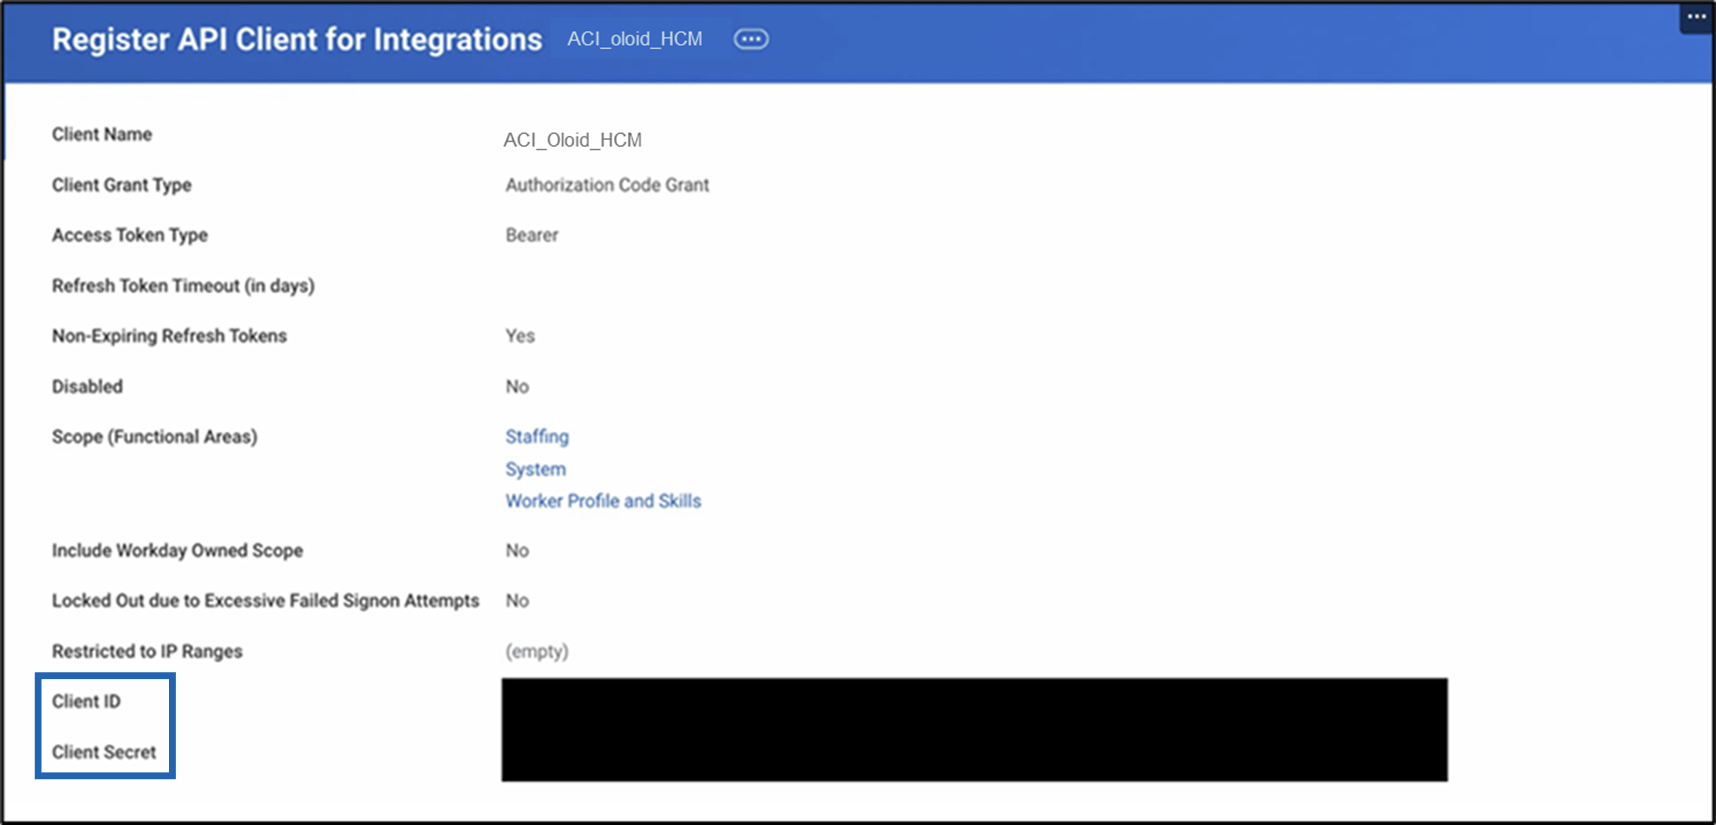Select the Yes value for Non-Expiring Refresh Tokens

(x=520, y=336)
